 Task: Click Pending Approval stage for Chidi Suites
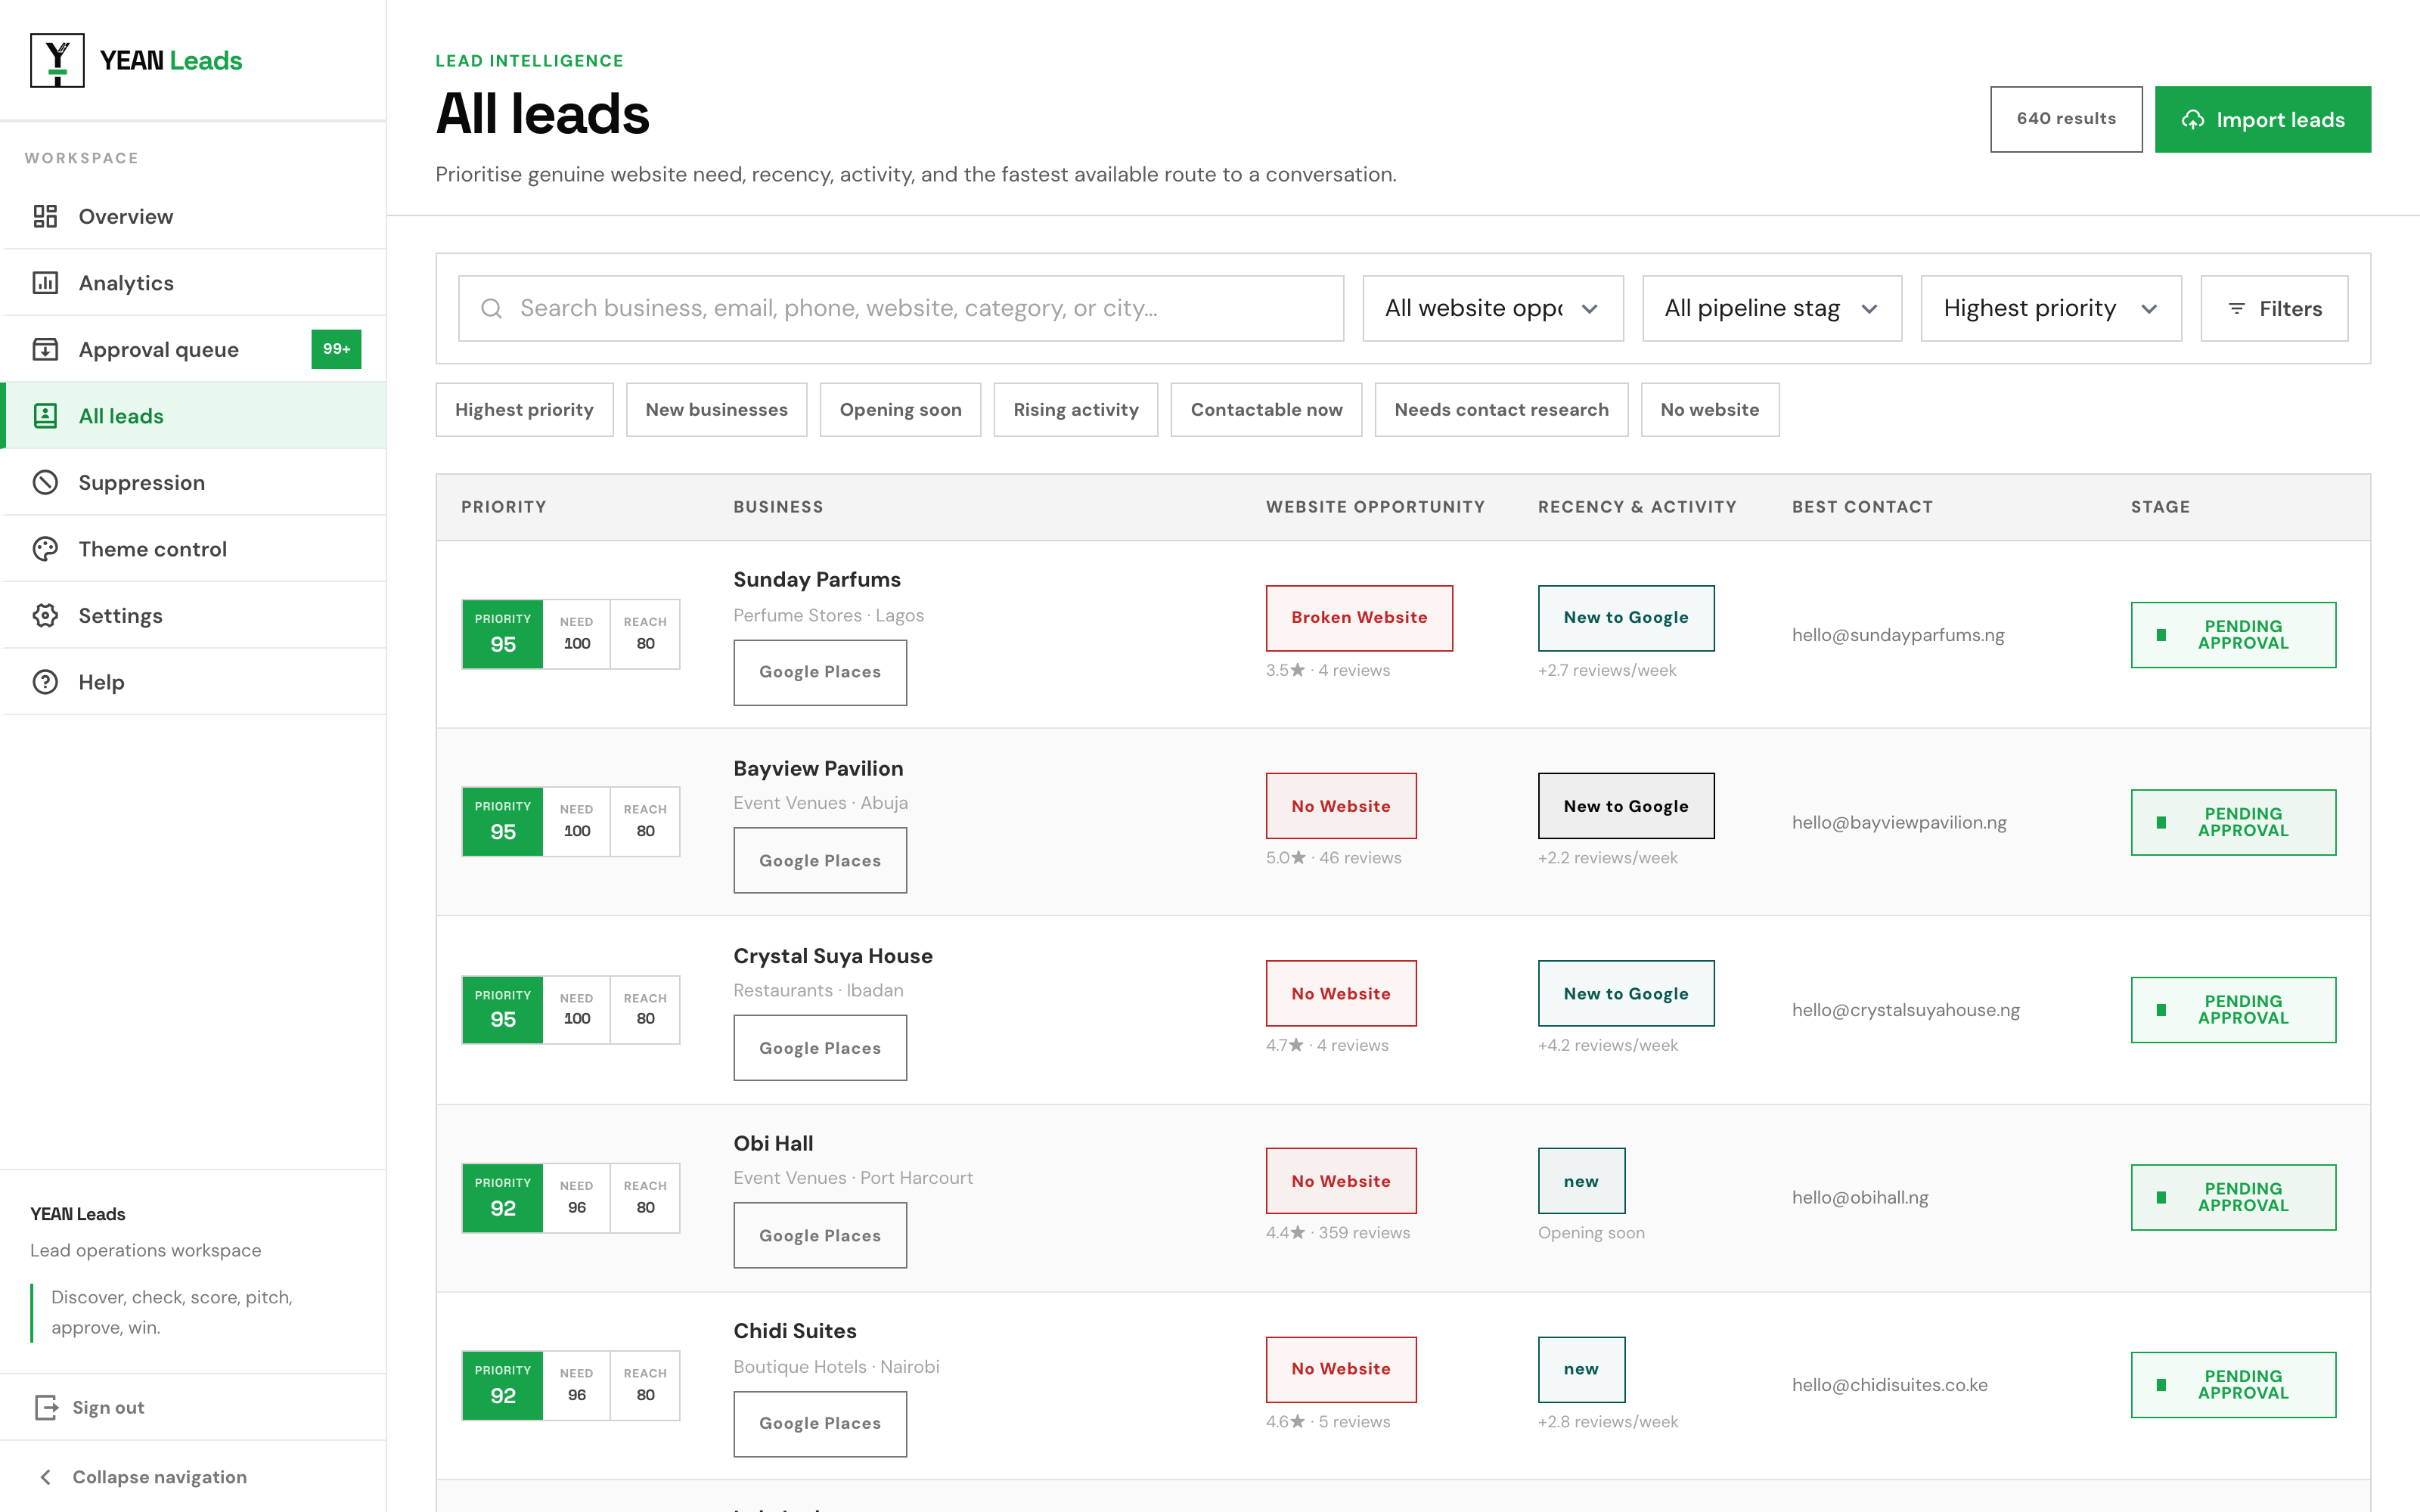[x=2233, y=1385]
